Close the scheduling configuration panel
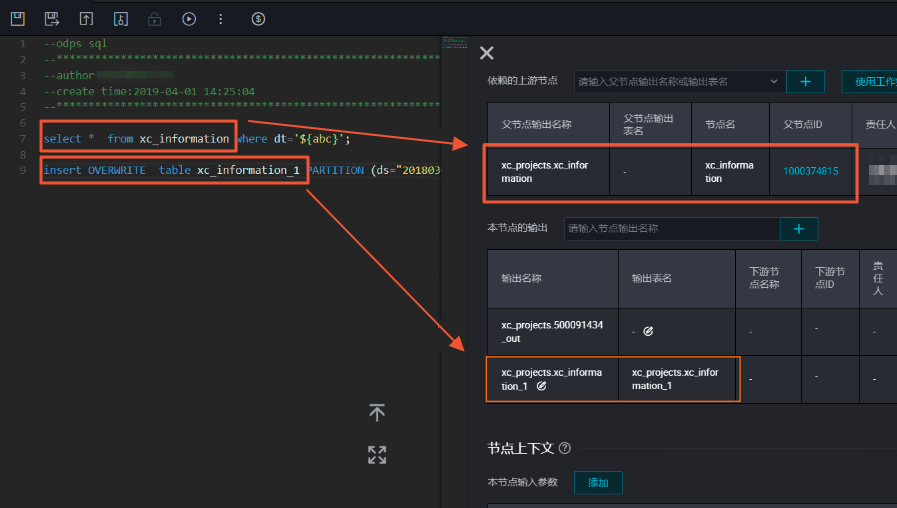 (x=487, y=53)
